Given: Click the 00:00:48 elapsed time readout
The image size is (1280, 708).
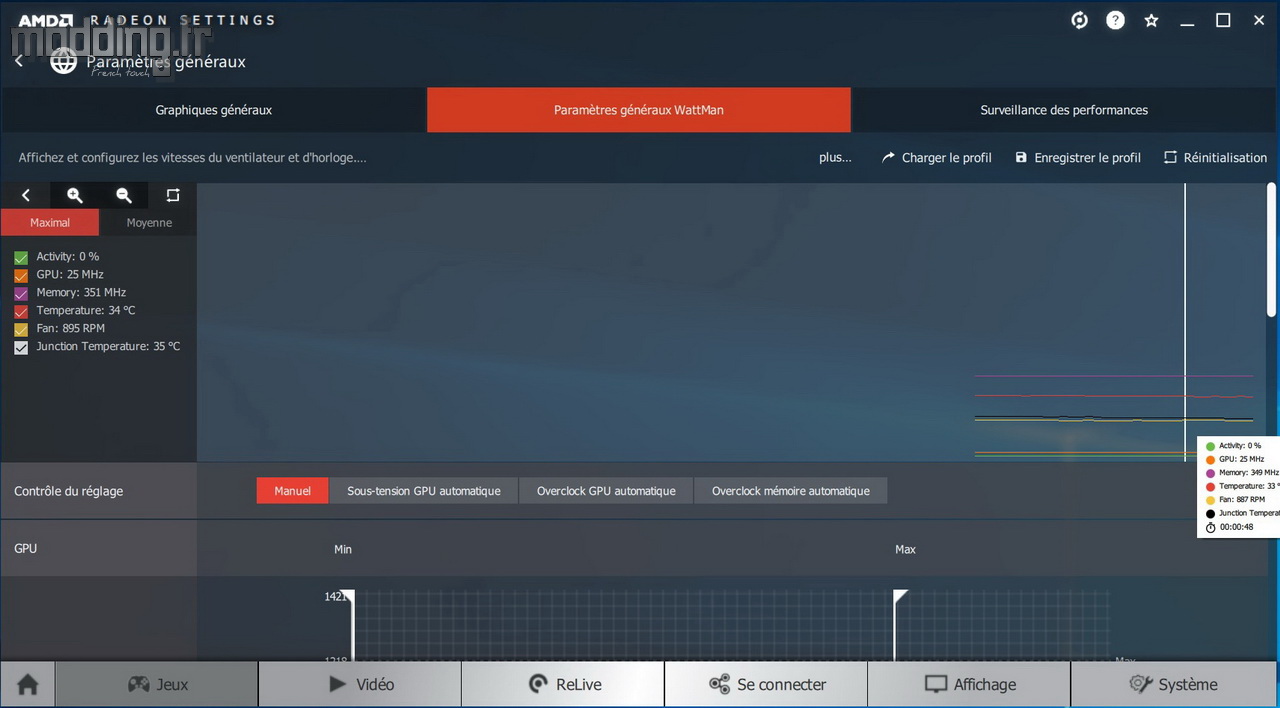Looking at the screenshot, I should tap(1236, 527).
